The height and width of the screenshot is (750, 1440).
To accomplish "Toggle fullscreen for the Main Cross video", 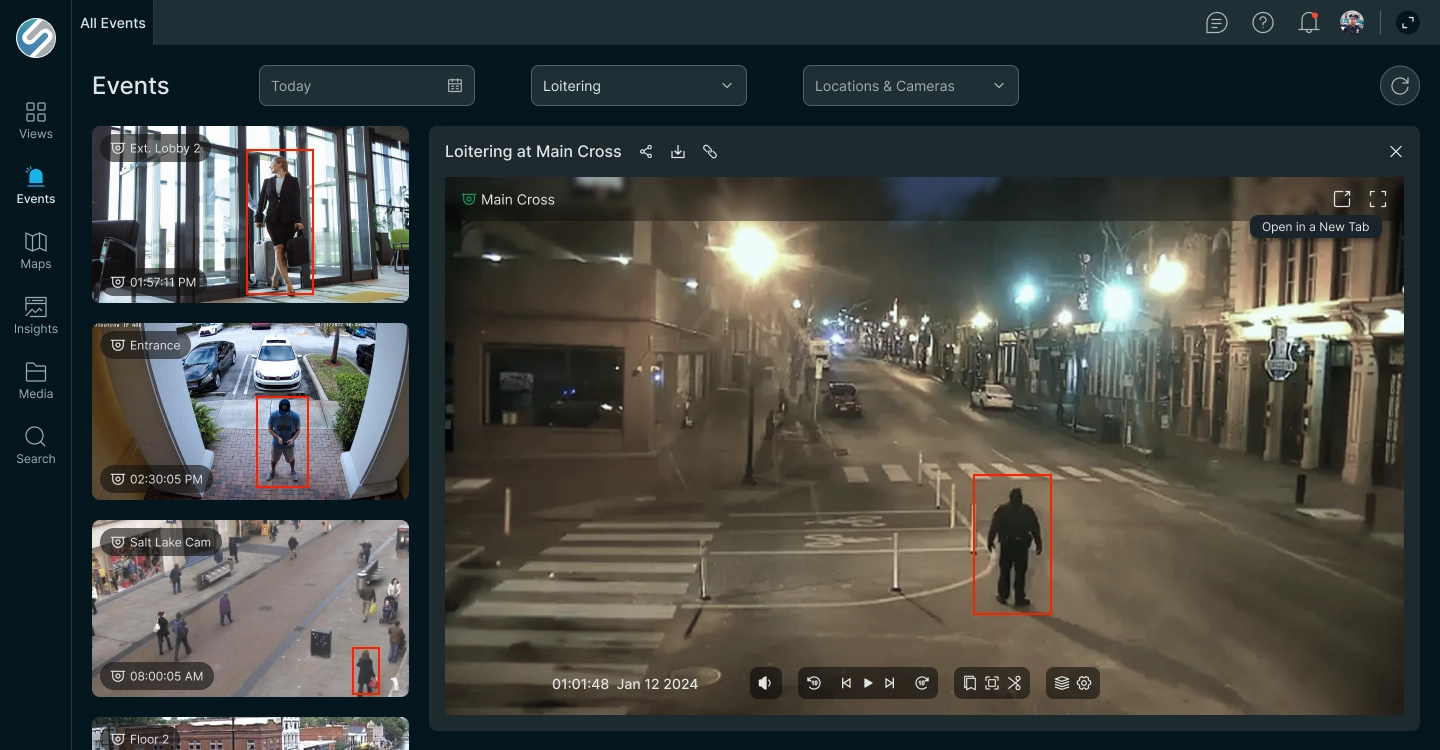I will pos(1378,199).
